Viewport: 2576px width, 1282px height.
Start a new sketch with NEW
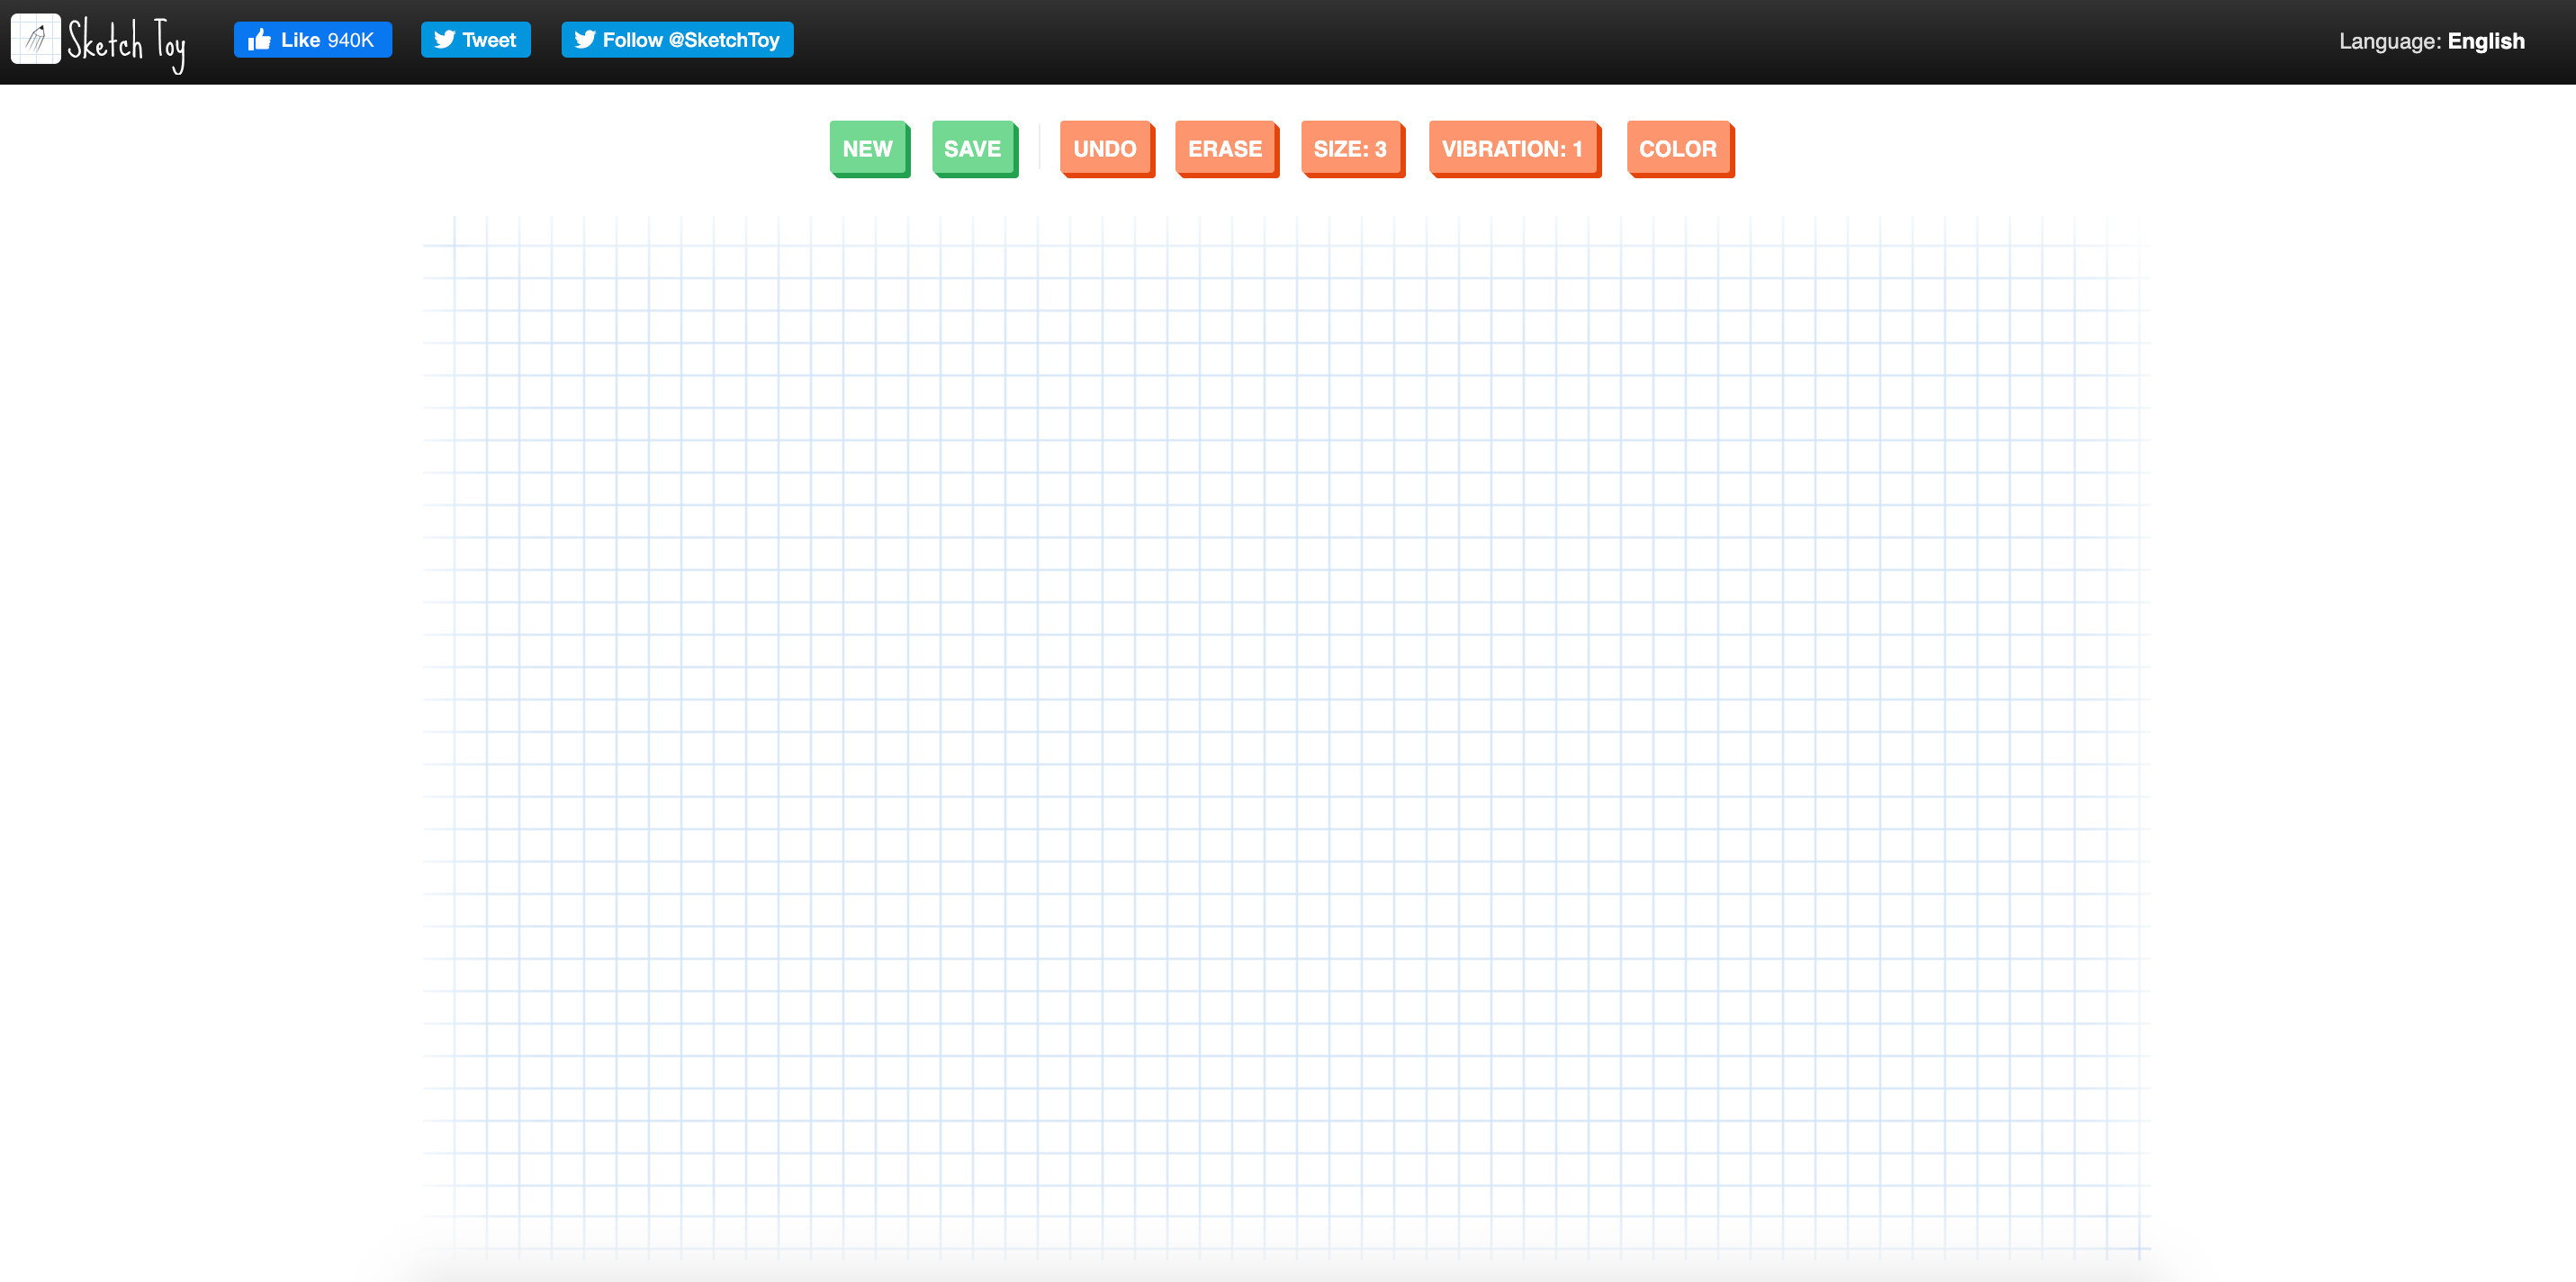pos(869,149)
